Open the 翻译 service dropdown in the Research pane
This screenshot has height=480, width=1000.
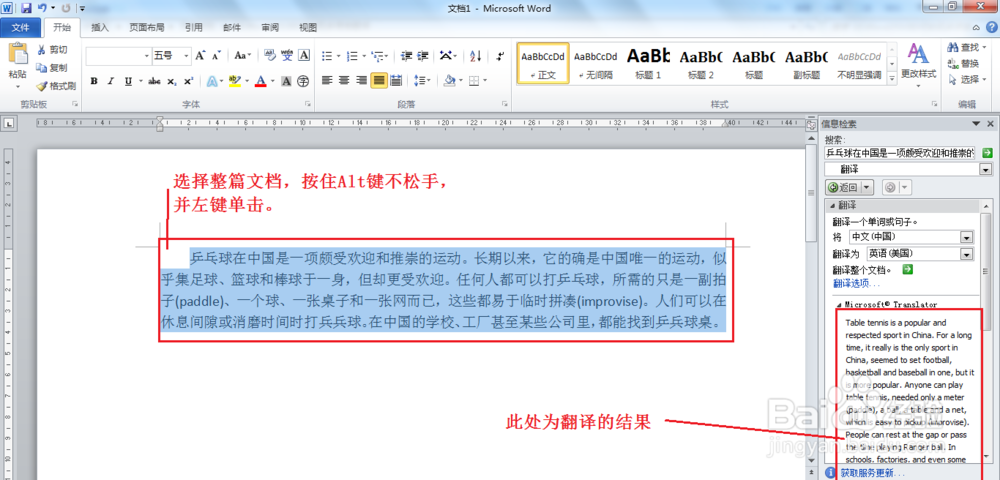click(x=985, y=170)
